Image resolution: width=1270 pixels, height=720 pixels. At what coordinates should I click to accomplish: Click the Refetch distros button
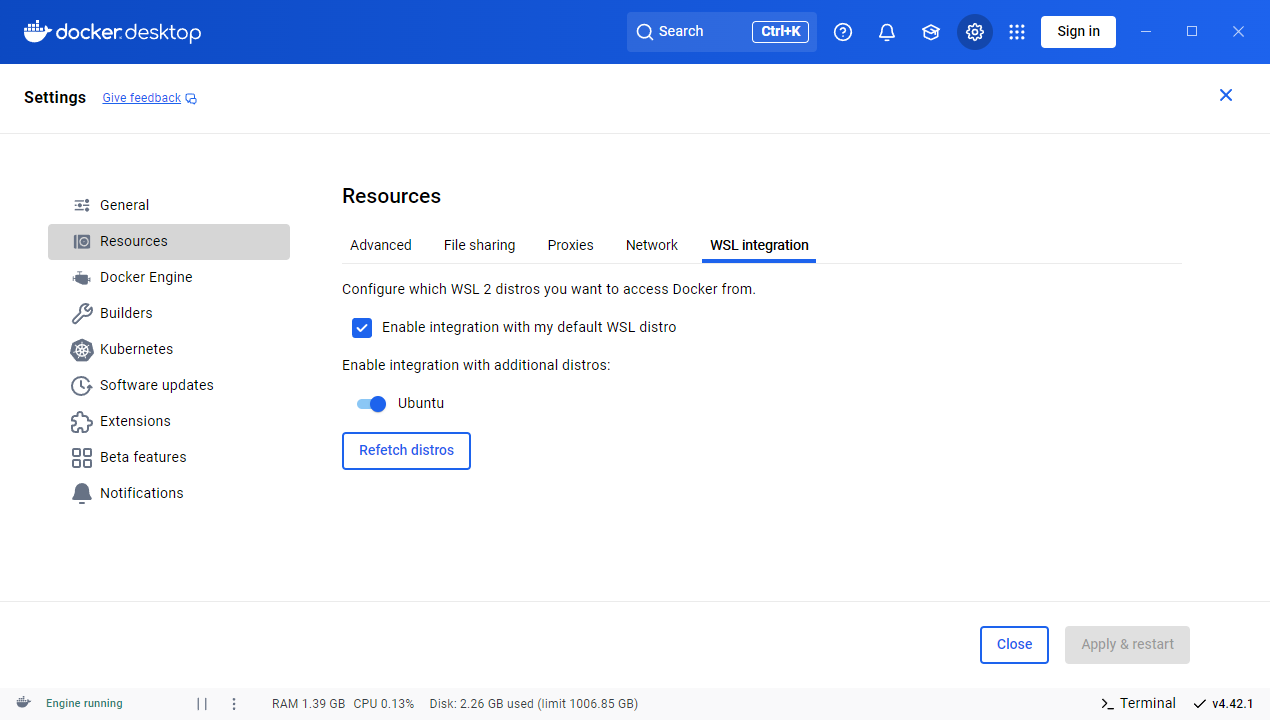[406, 451]
